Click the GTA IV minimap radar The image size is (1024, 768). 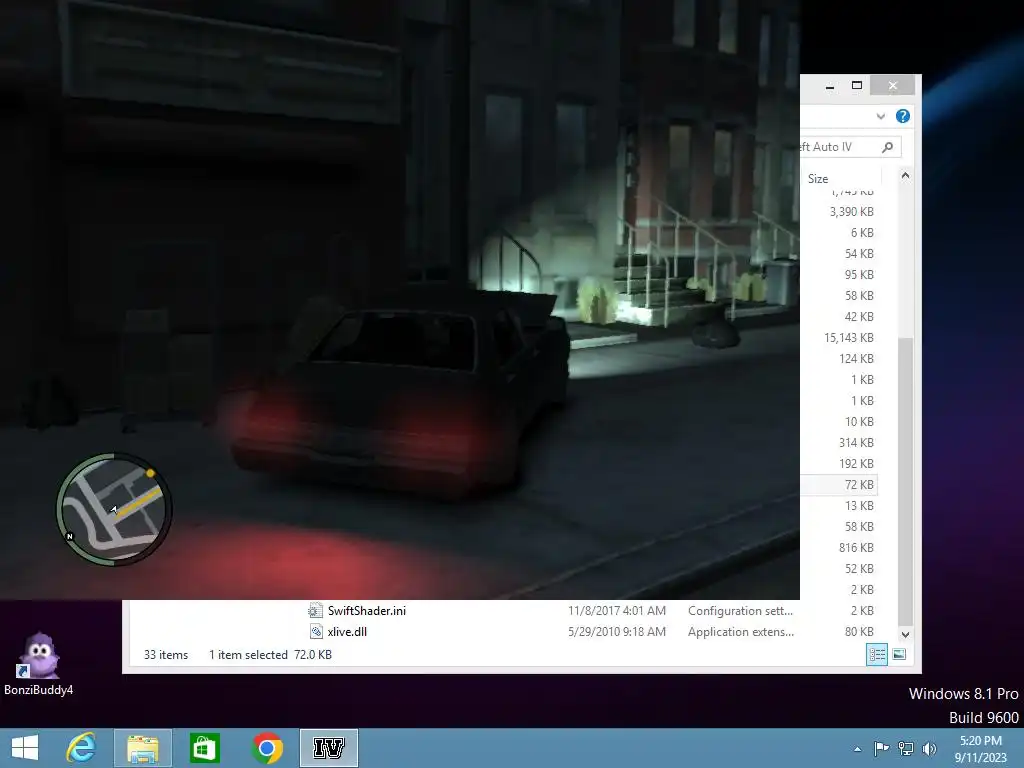tap(114, 509)
